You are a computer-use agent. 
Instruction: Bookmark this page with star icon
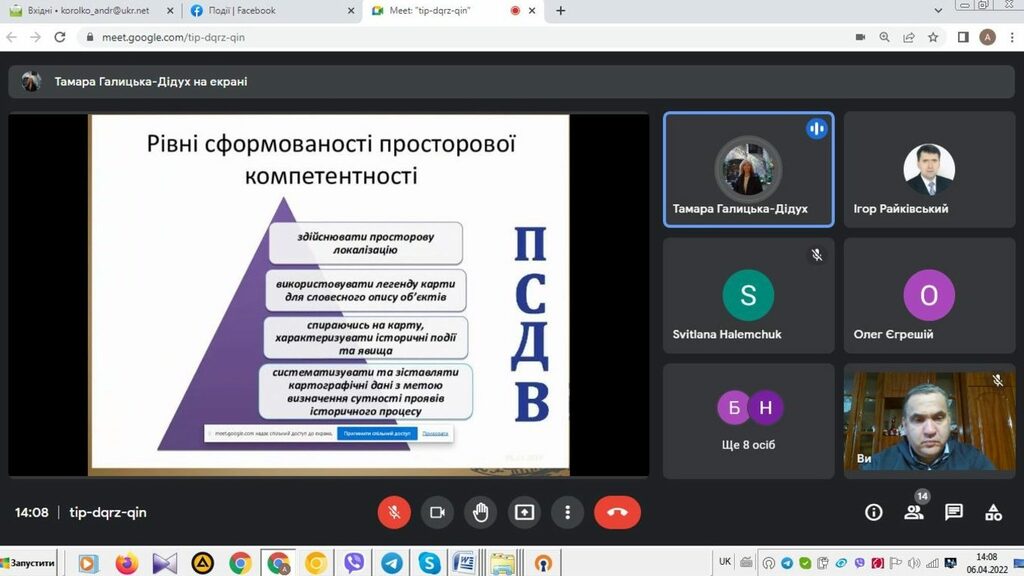click(x=933, y=37)
